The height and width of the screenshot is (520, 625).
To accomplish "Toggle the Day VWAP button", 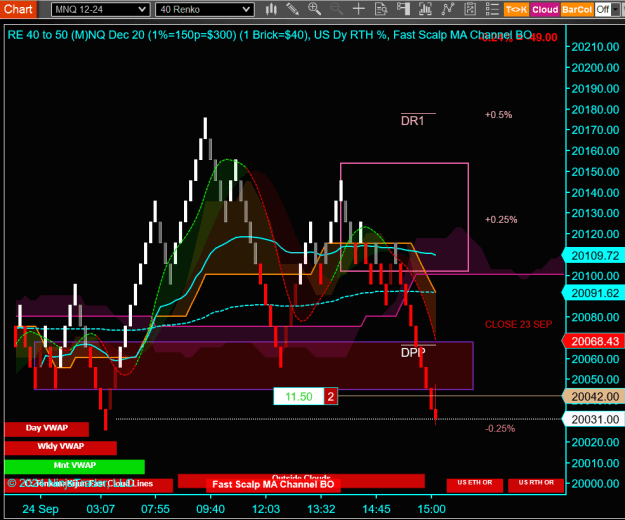I will [x=47, y=429].
